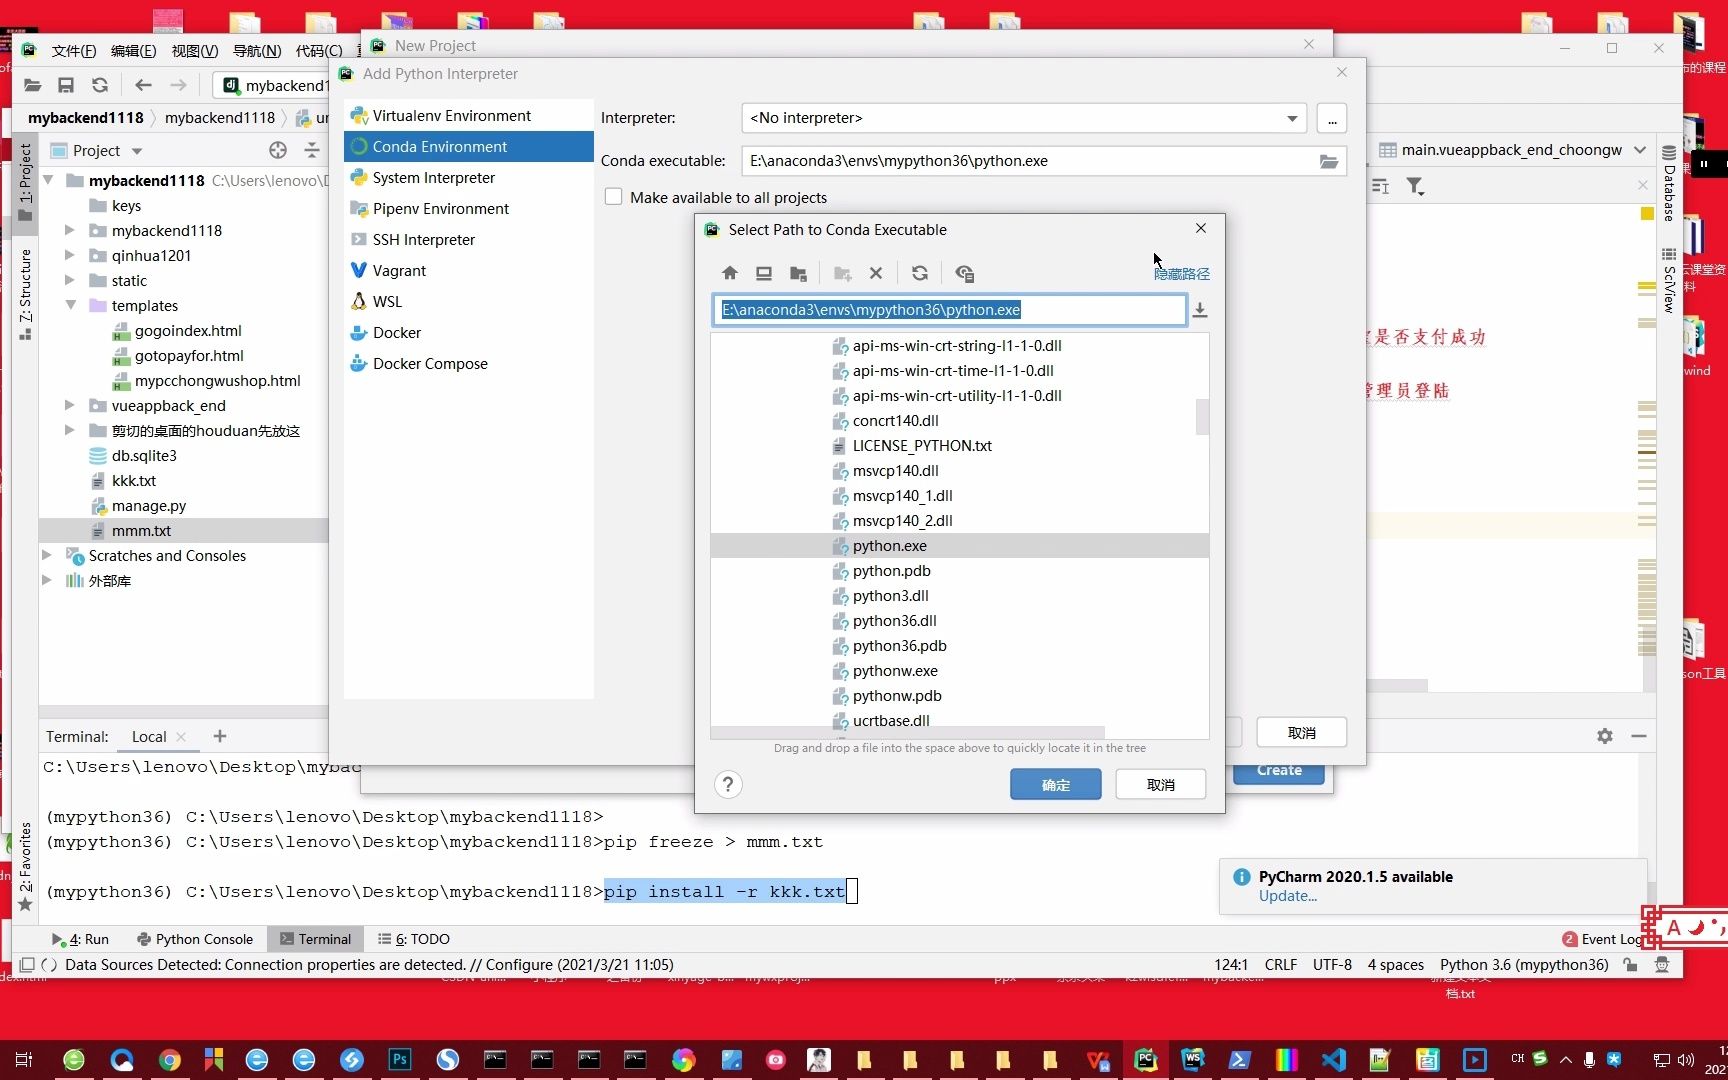
Task: Click 取消 in Select Path dialog
Action: pos(1160,784)
